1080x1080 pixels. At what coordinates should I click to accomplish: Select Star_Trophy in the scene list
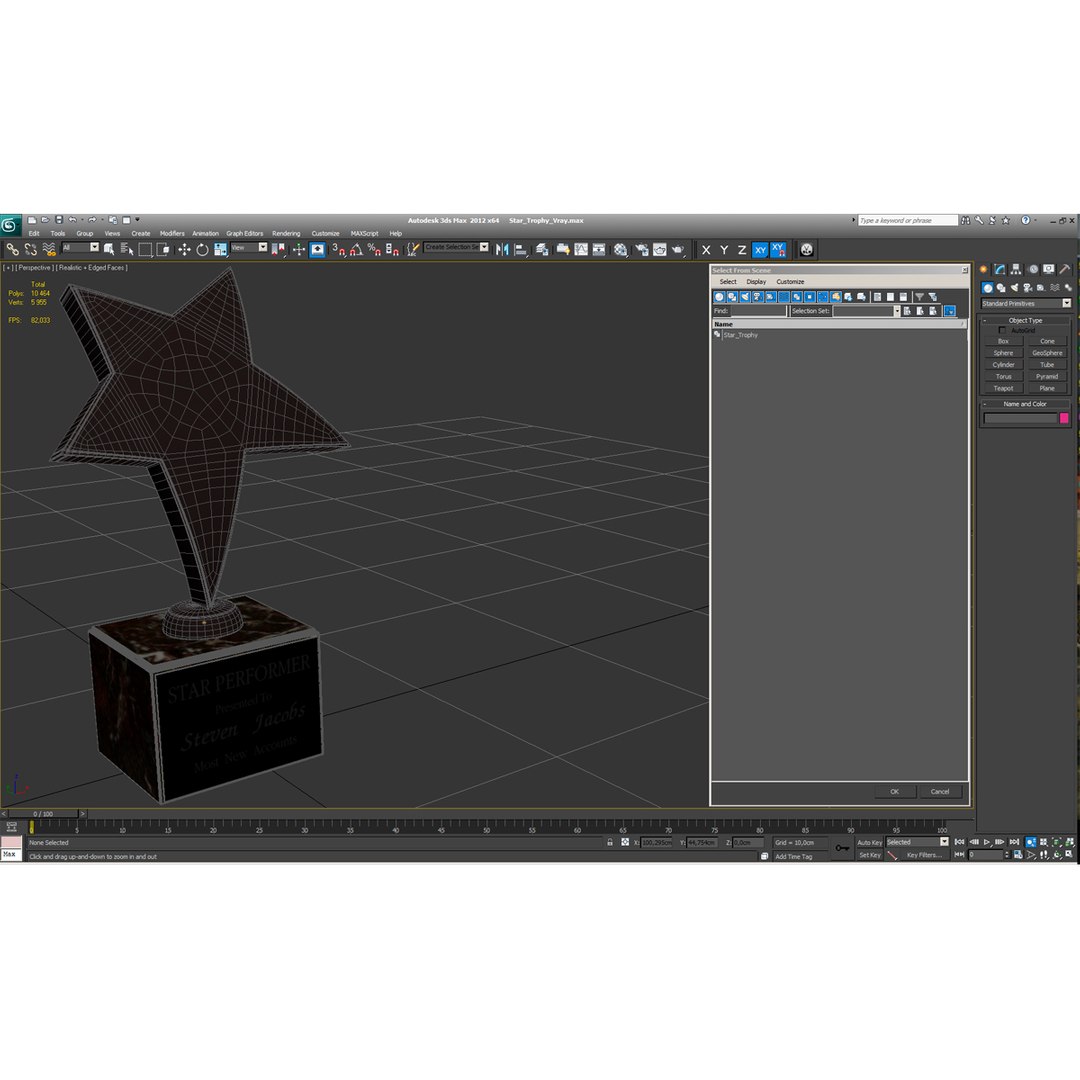point(740,335)
